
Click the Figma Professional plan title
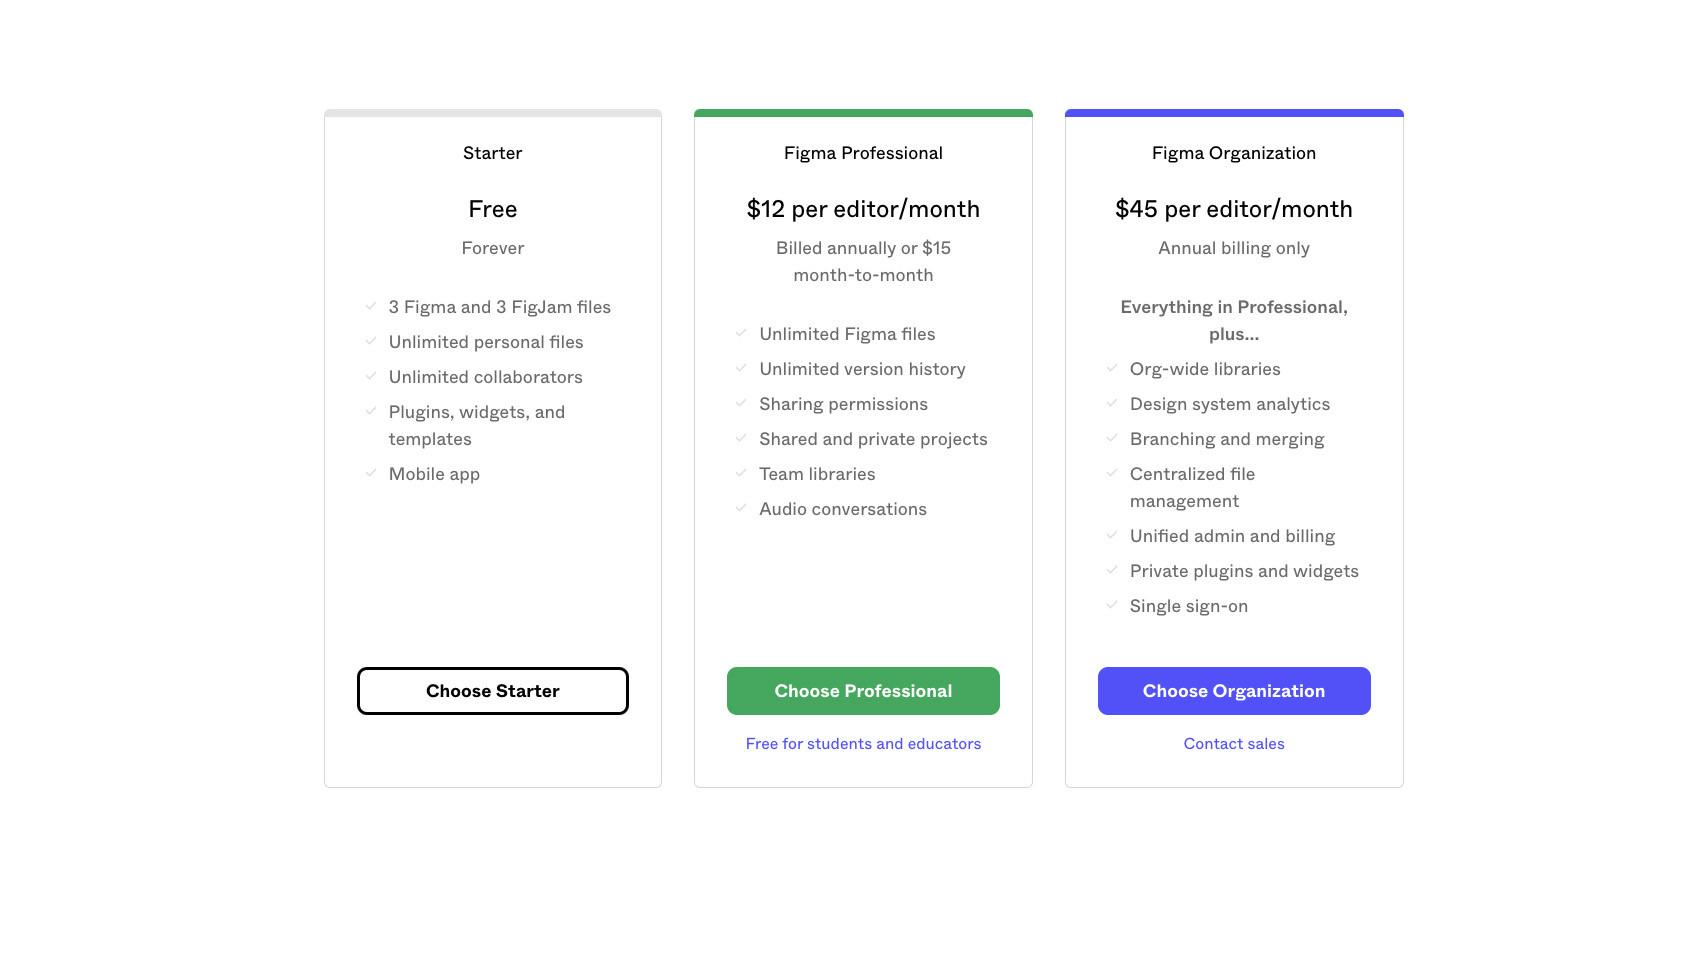(863, 153)
